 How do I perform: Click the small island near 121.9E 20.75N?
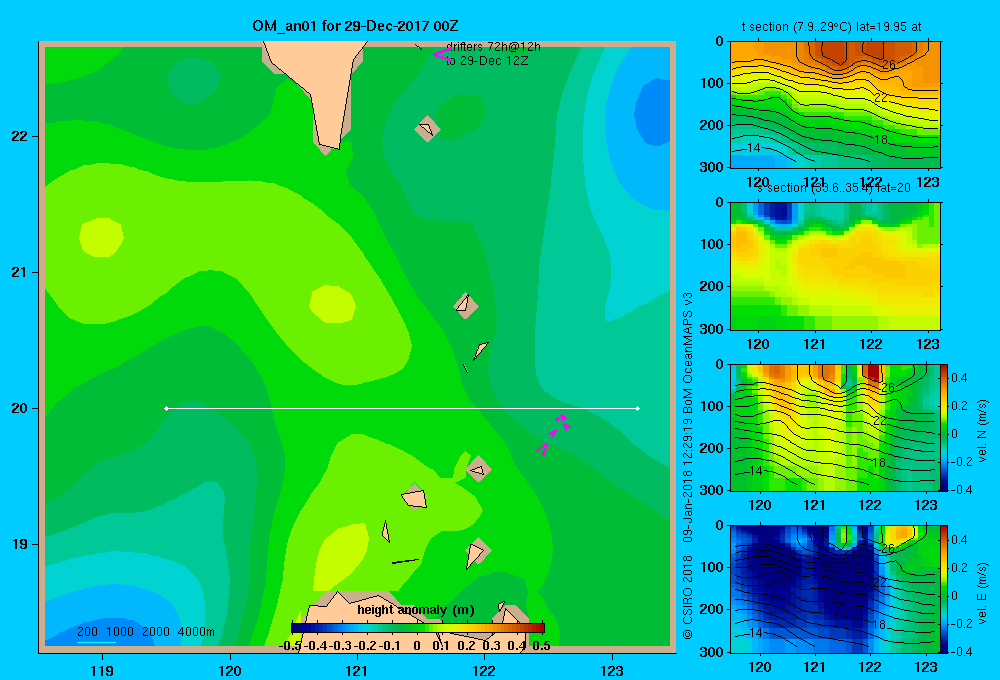tap(466, 305)
